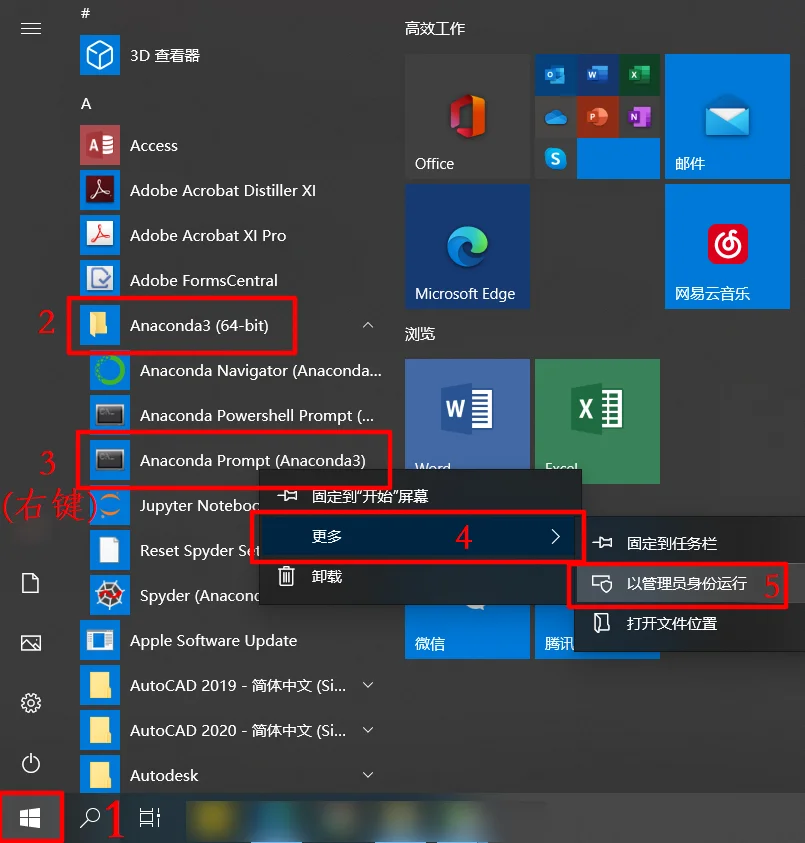Click the Power button in the sidebar
This screenshot has width=805, height=843.
point(31,764)
